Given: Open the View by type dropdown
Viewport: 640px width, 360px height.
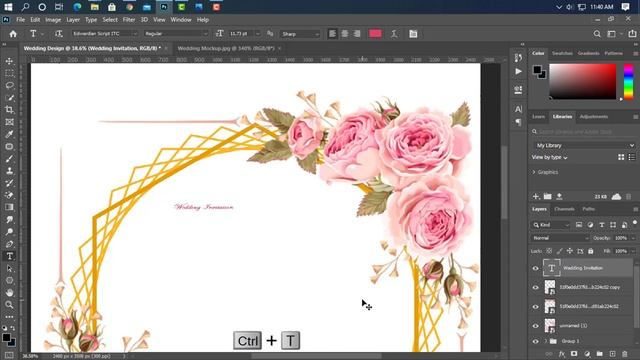Looking at the screenshot, I should pyautogui.click(x=549, y=157).
